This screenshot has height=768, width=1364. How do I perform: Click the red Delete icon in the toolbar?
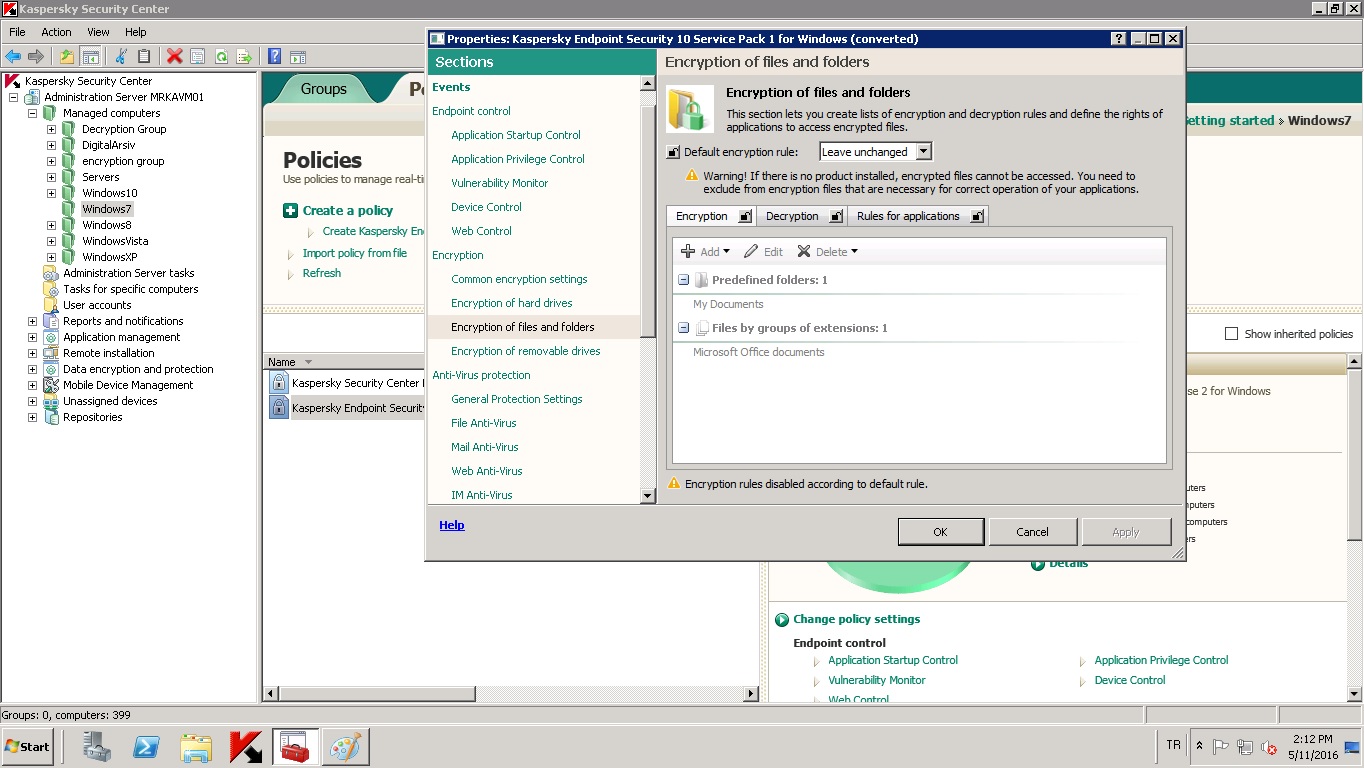tap(174, 57)
